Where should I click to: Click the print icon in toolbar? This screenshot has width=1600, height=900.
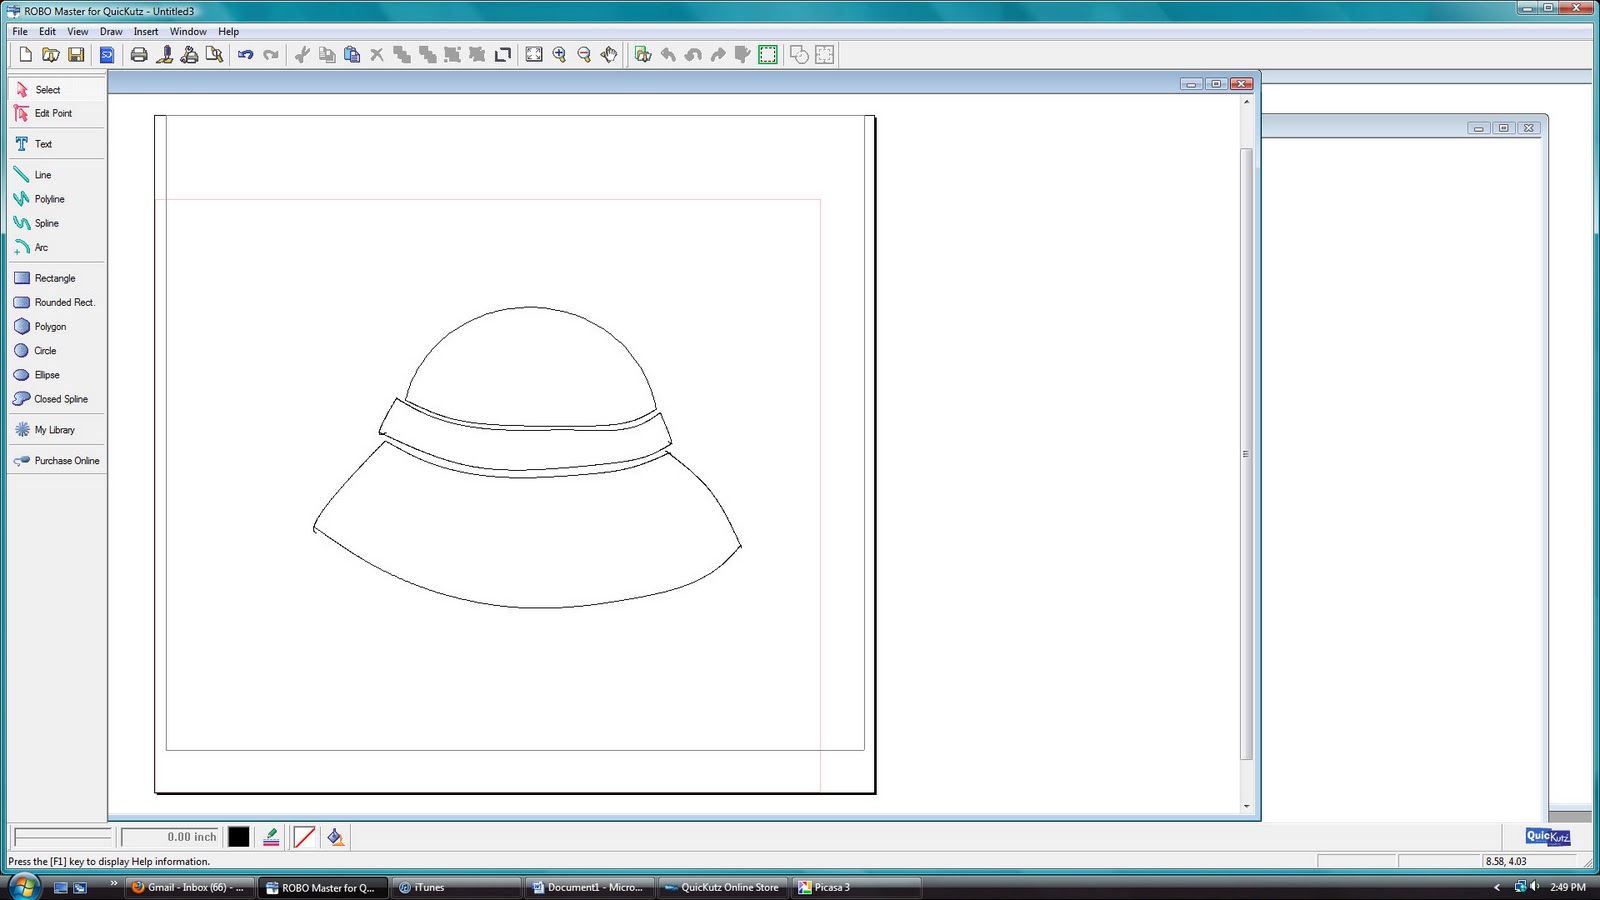pos(139,55)
